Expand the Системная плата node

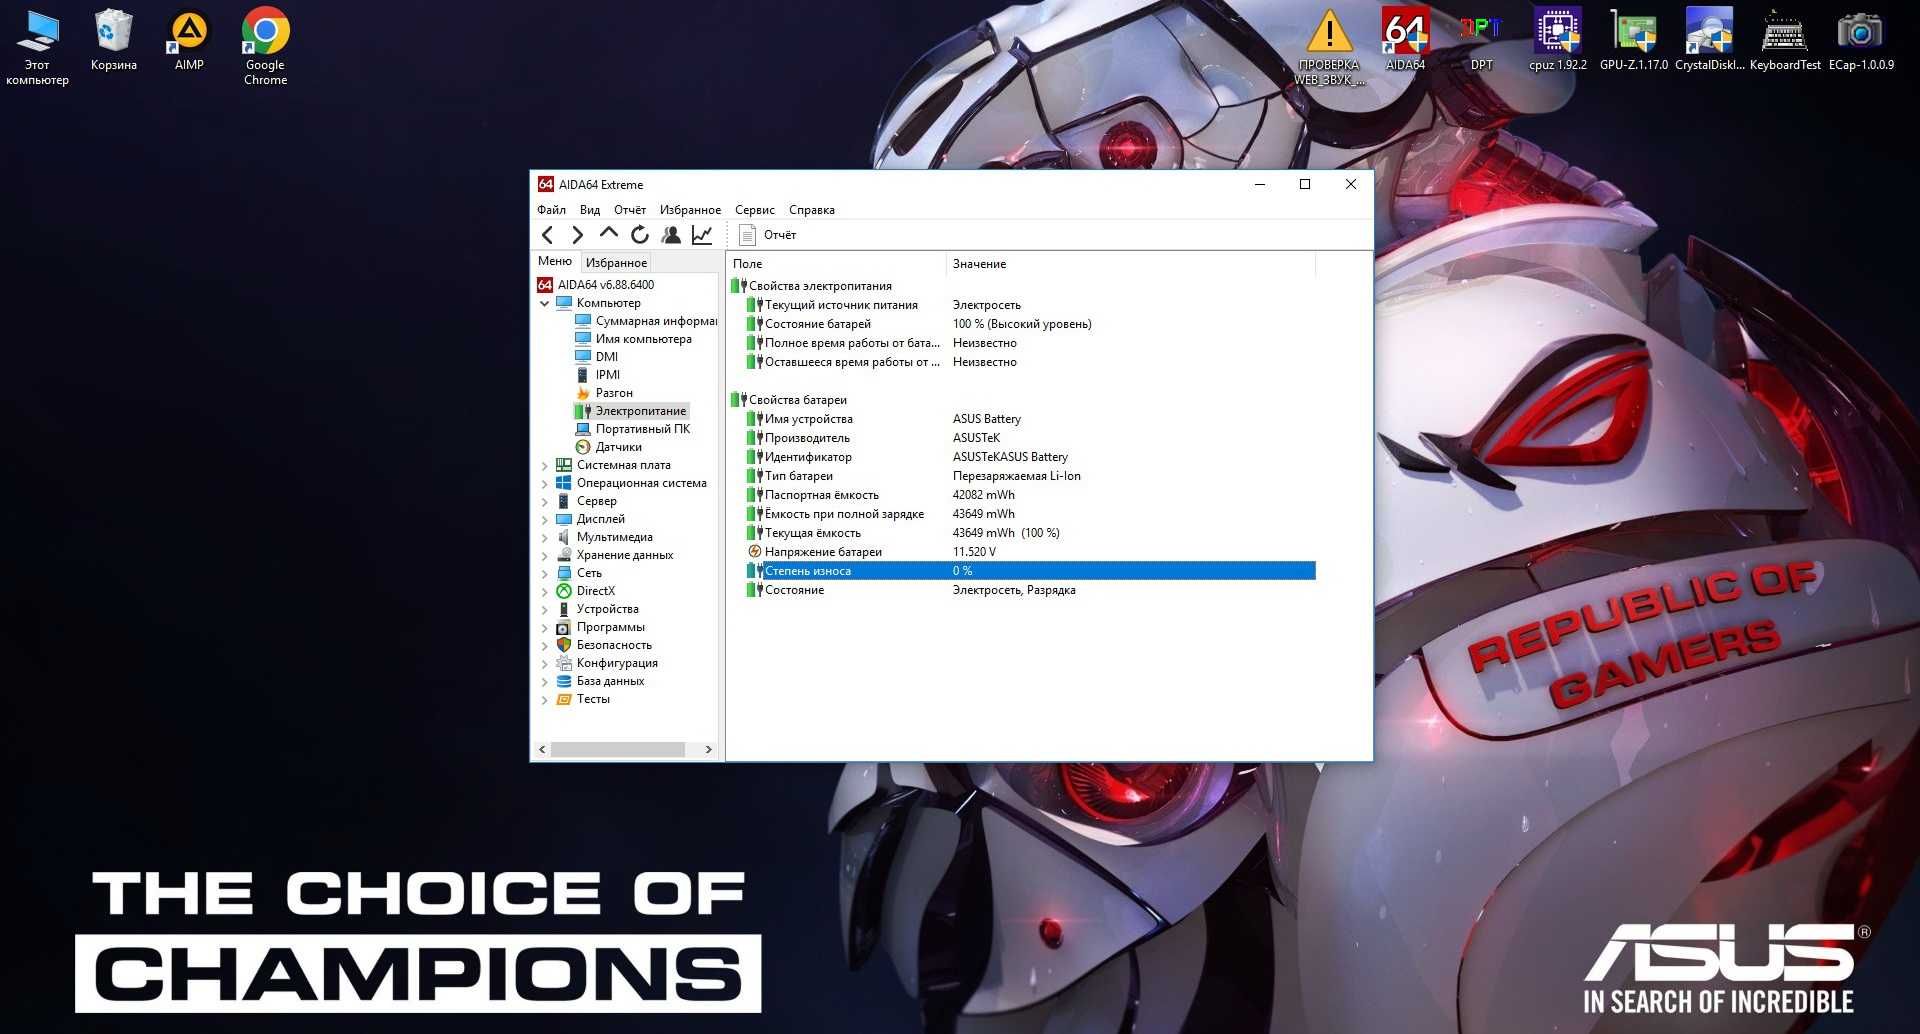point(544,465)
